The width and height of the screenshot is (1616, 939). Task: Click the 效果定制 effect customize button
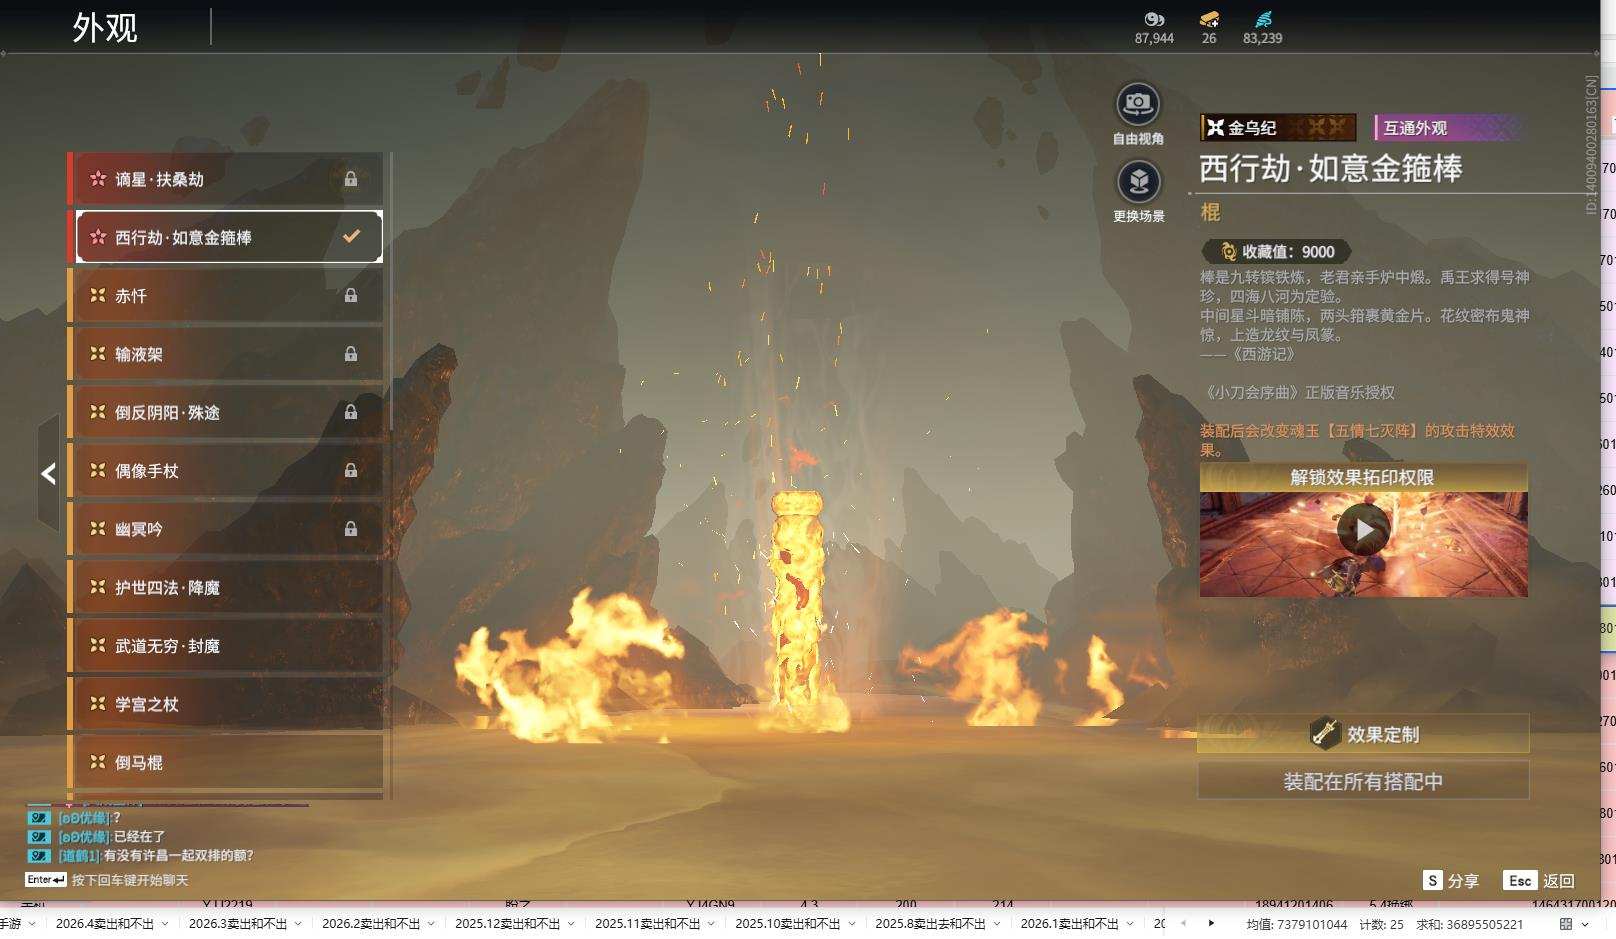[x=1363, y=734]
